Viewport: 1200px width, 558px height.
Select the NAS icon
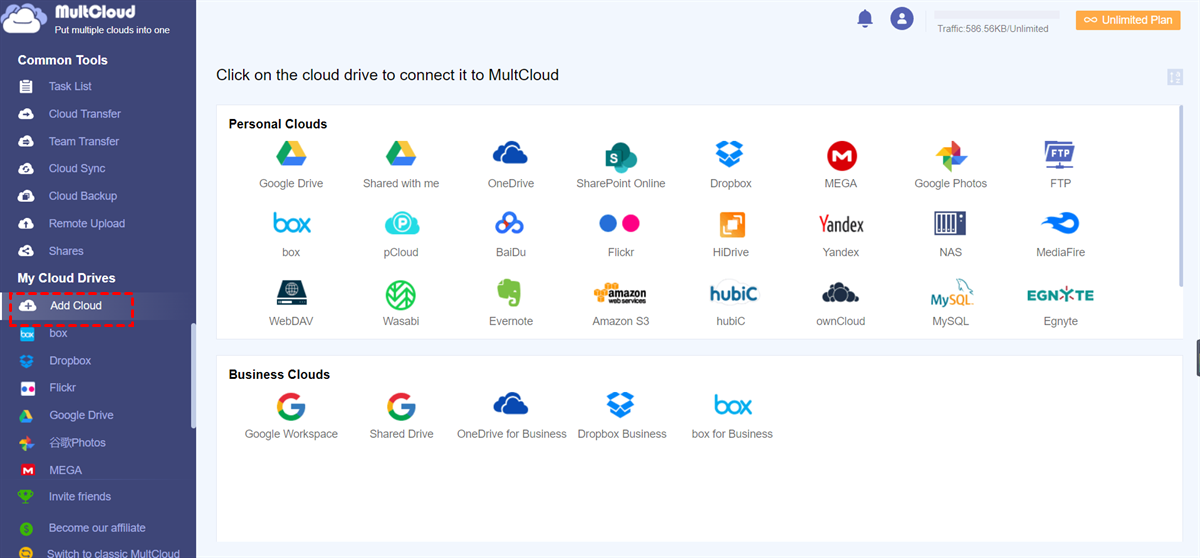click(950, 223)
